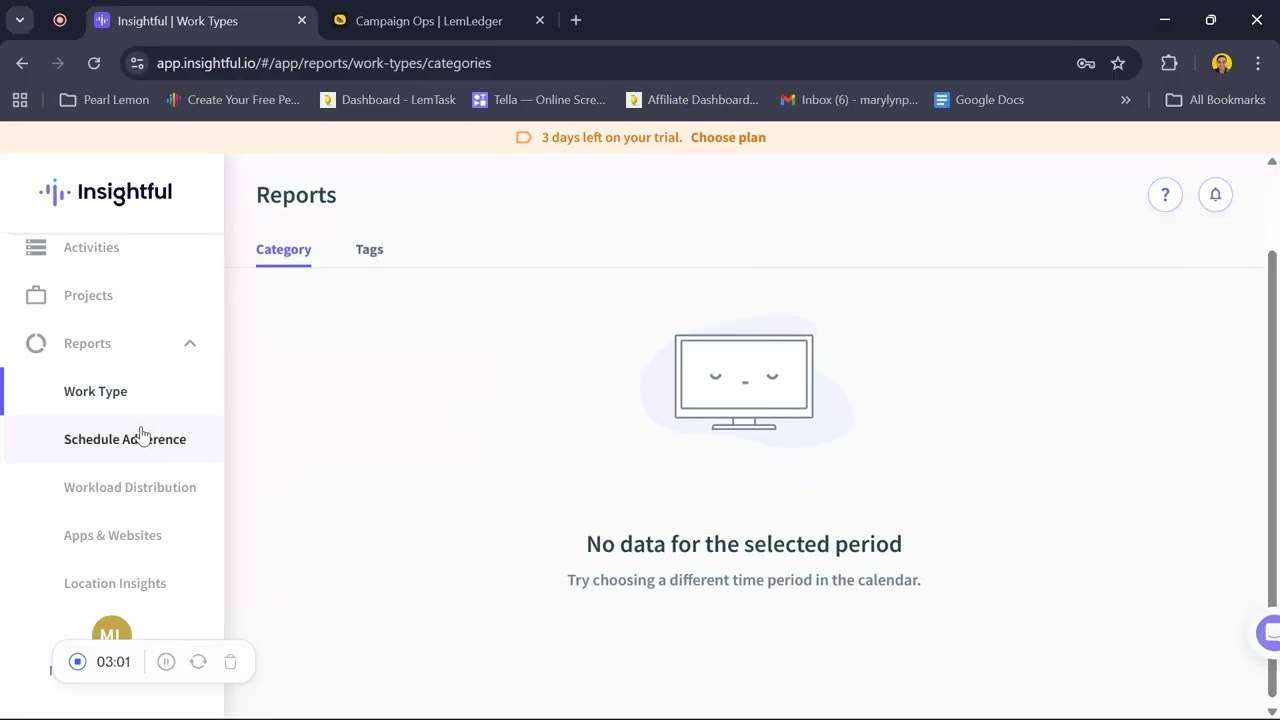1280x720 pixels.
Task: Open the Gmail Inbox bookmark
Action: point(849,100)
